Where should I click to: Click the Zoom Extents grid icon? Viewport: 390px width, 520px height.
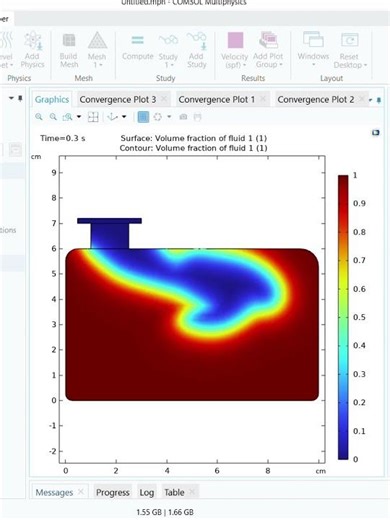(93, 117)
